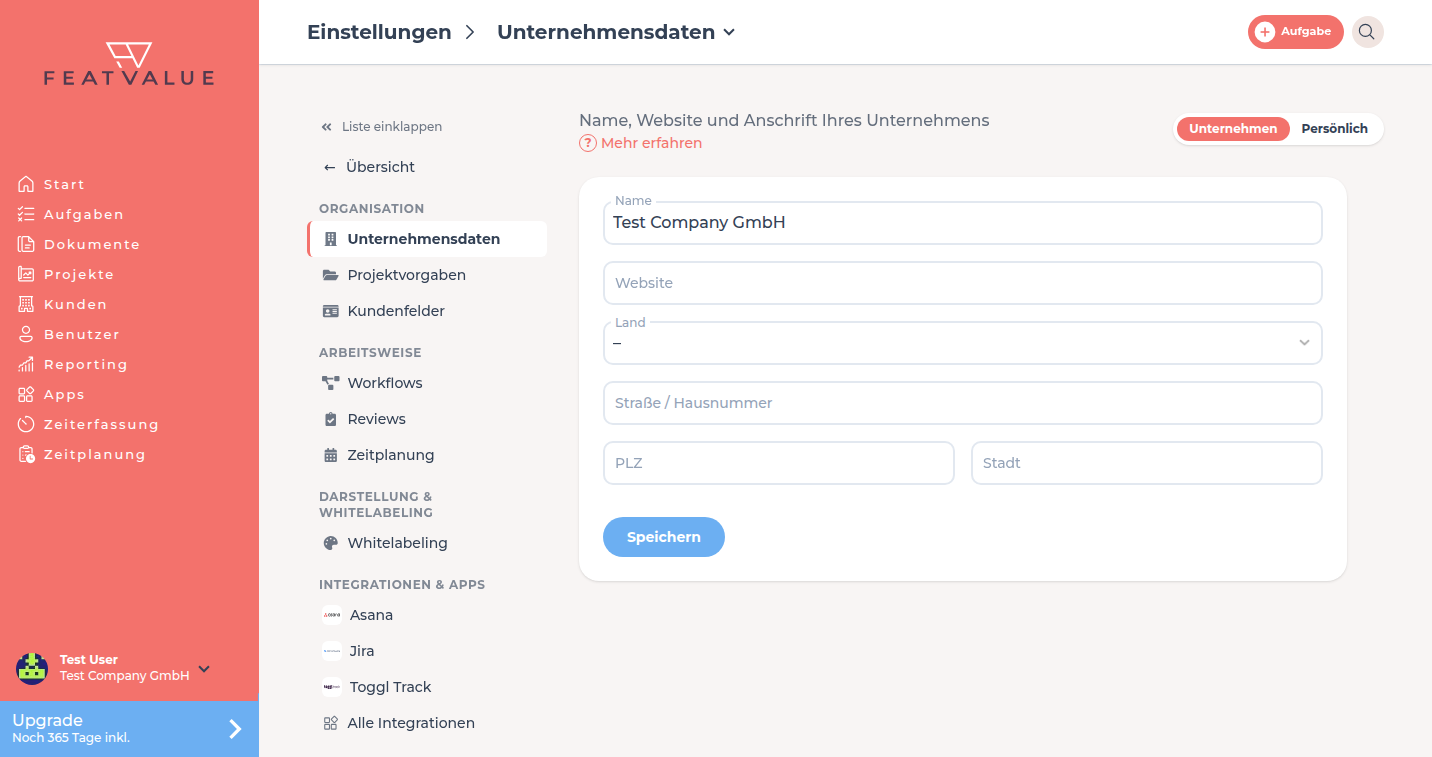The height and width of the screenshot is (757, 1432).
Task: Open Reviews settings page
Action: click(427, 419)
